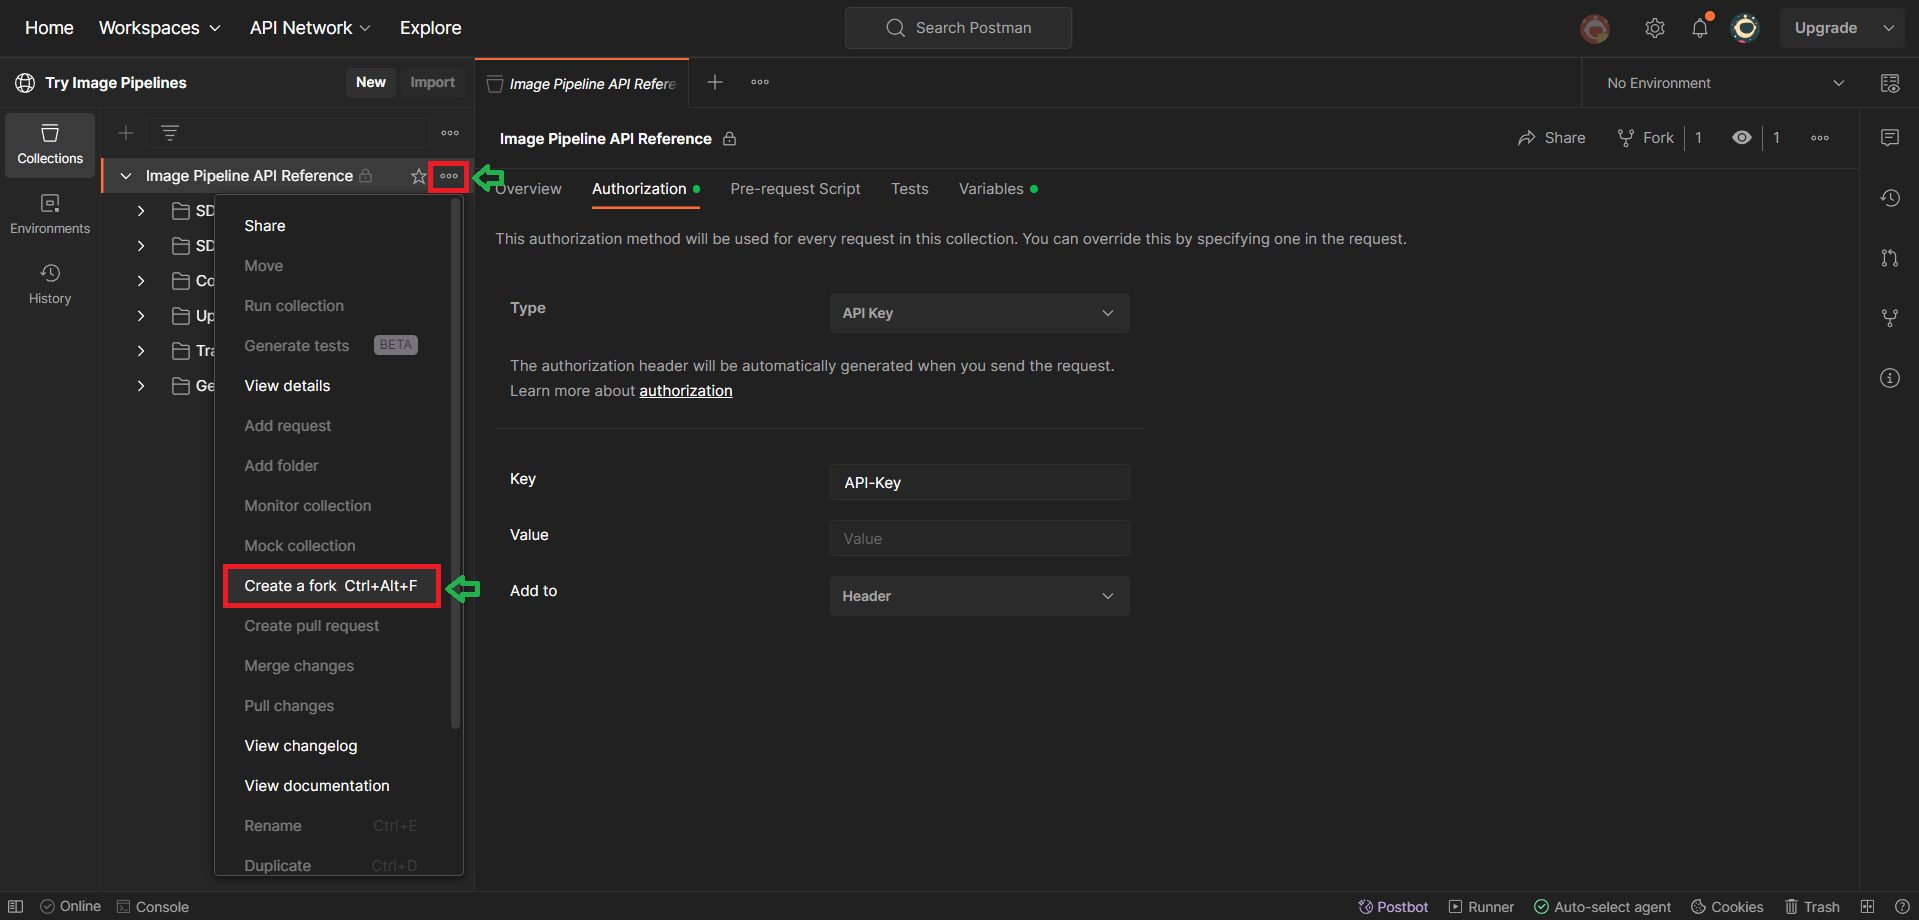
Task: Expand the Up folder
Action: pos(141,316)
